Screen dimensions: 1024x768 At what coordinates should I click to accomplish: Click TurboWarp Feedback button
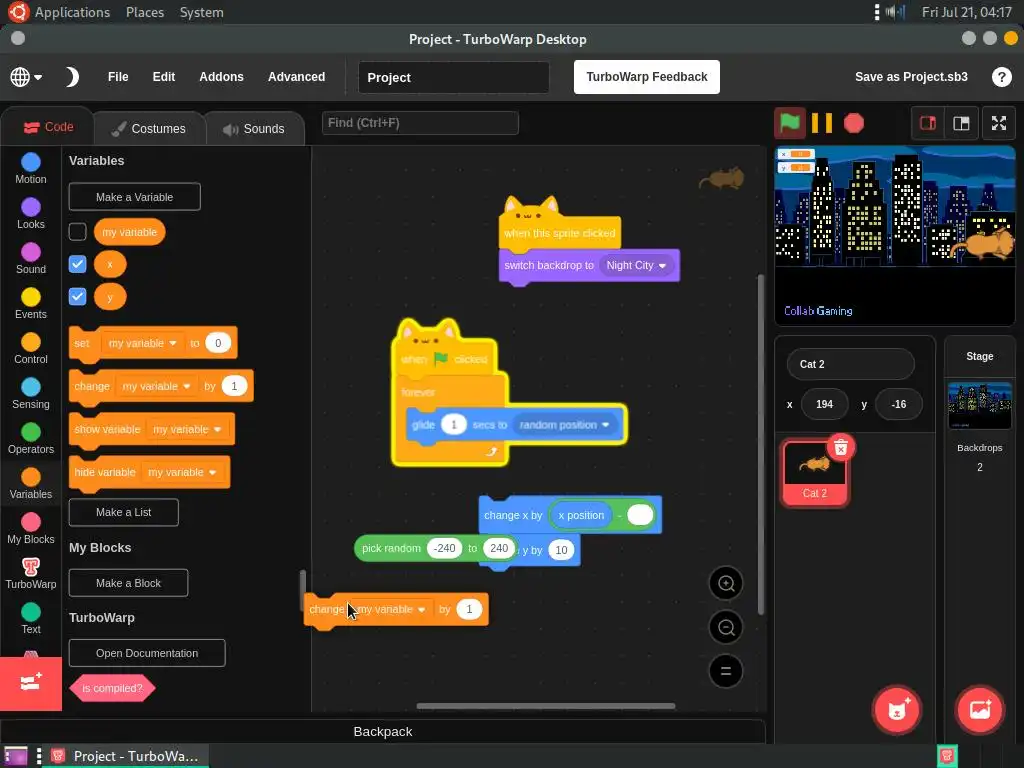coord(647,77)
